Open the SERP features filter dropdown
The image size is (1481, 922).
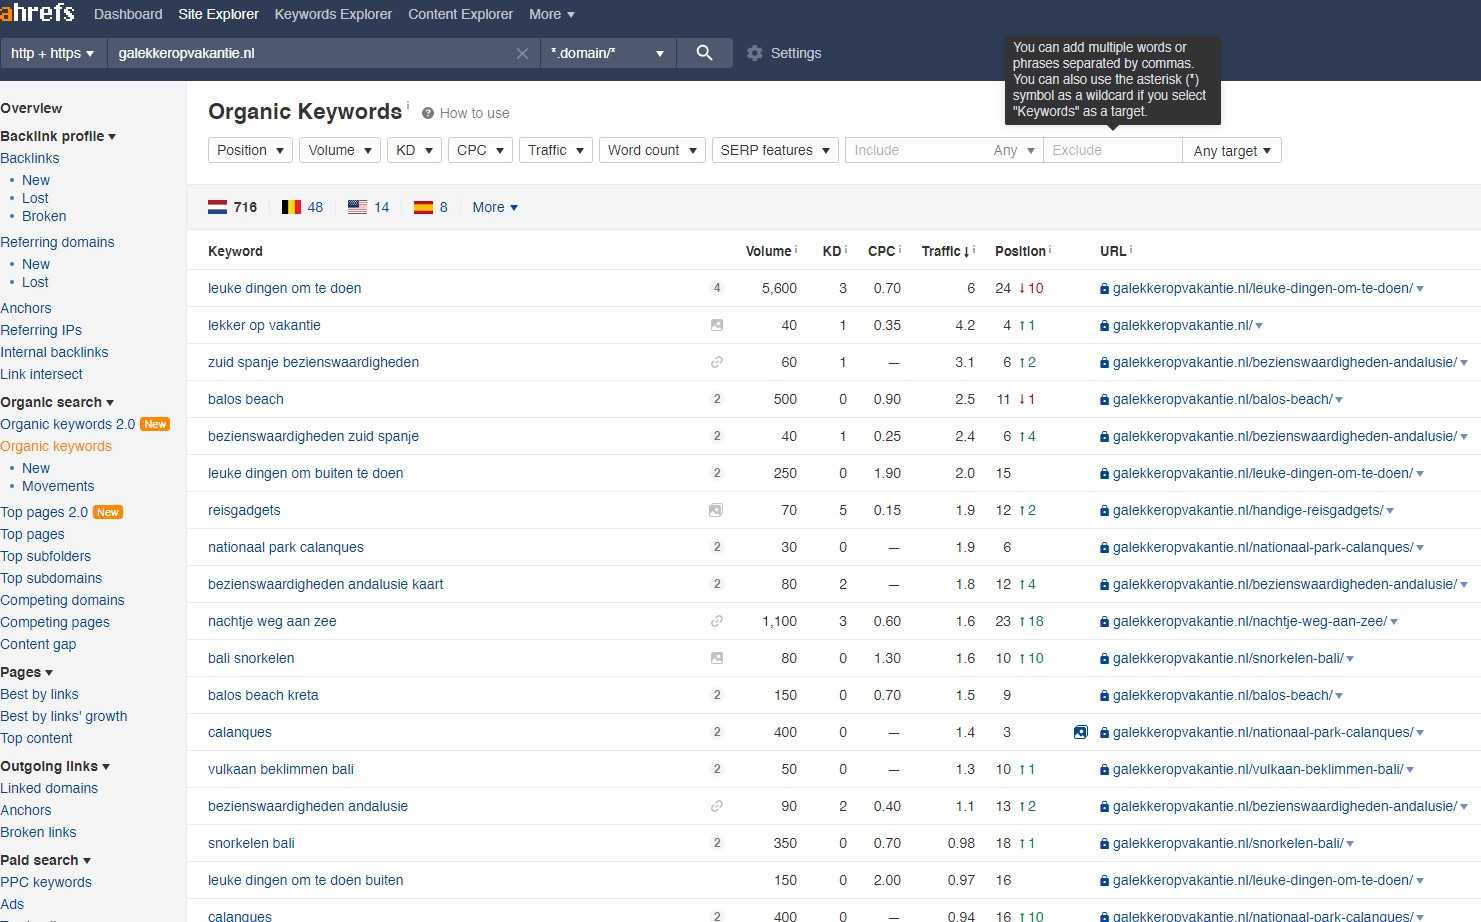tap(775, 150)
